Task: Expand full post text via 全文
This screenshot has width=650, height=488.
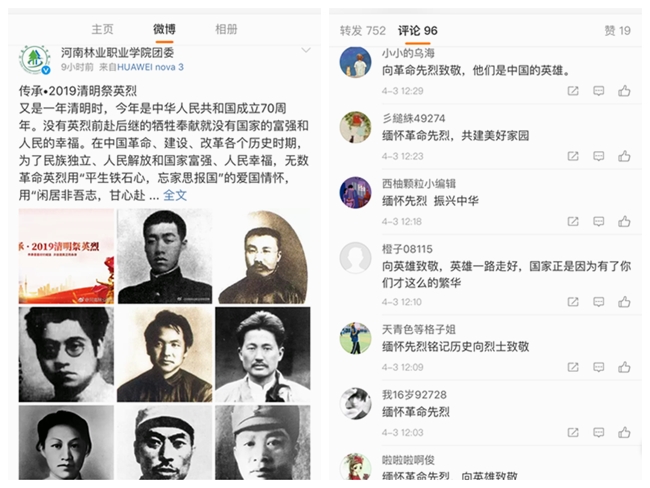Action: (175, 195)
